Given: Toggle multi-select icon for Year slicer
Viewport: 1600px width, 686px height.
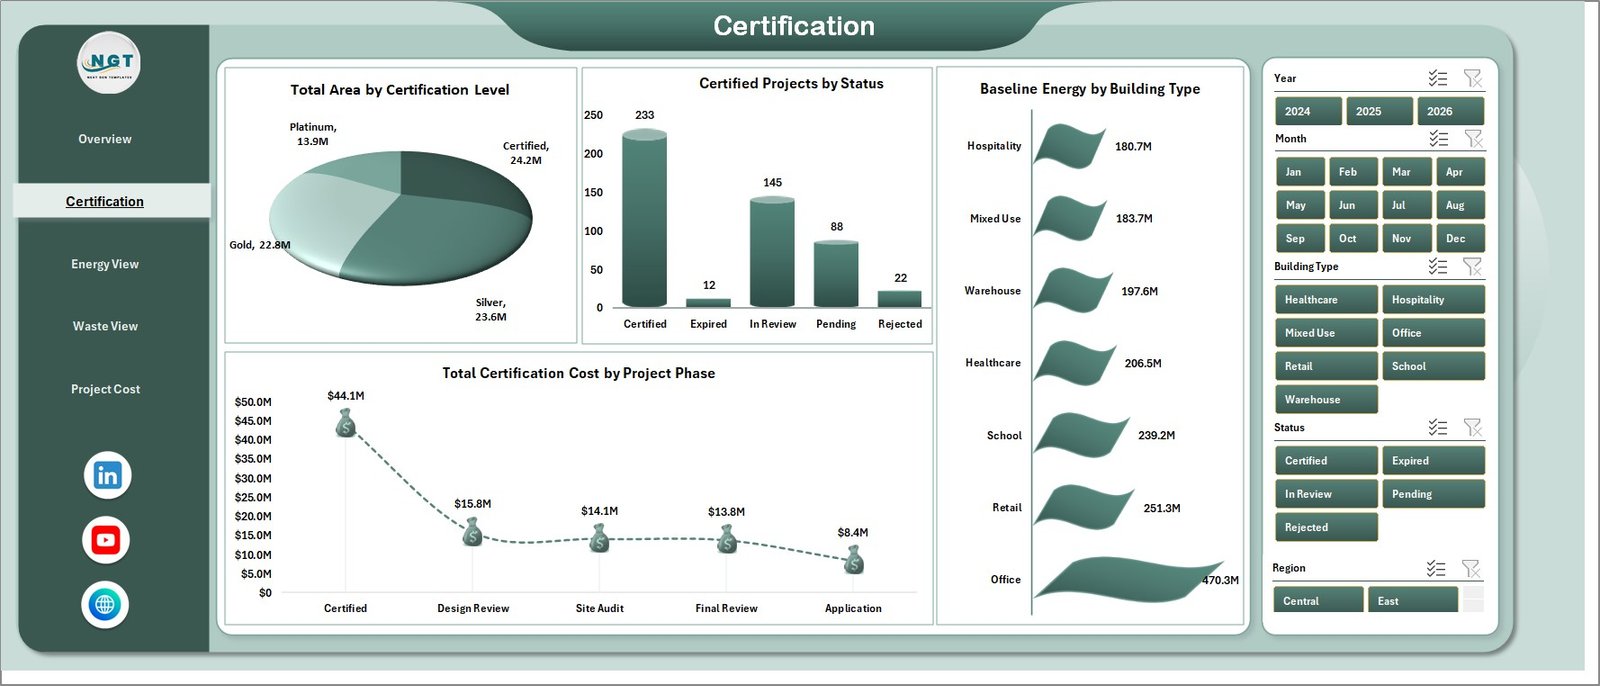Looking at the screenshot, I should point(1438,78).
